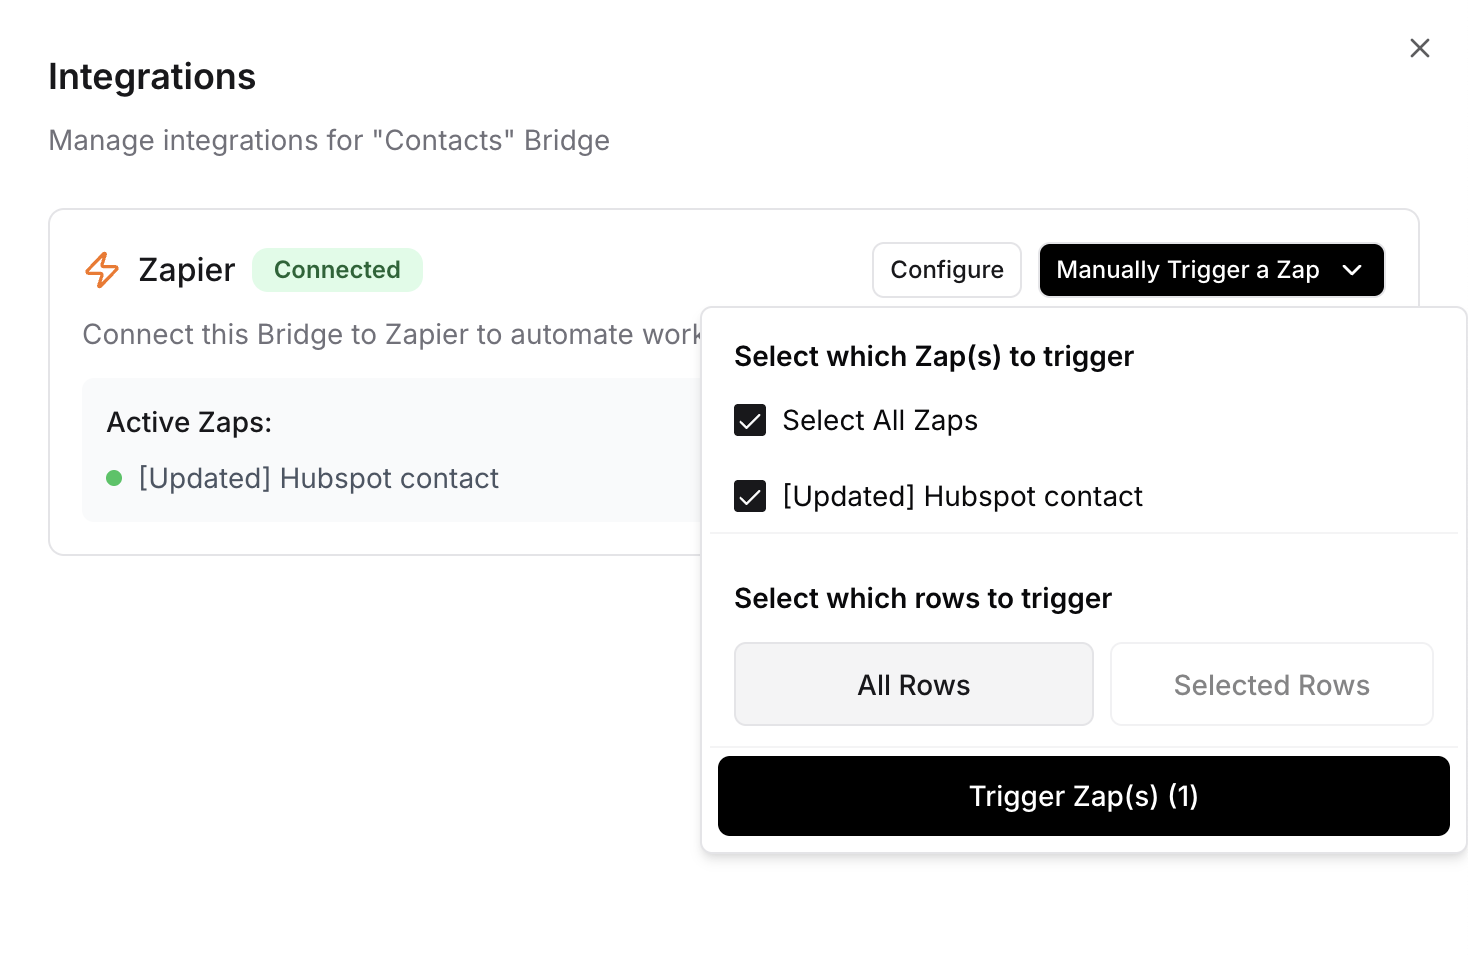
Task: Select the Active Zaps section
Action: [x=189, y=422]
